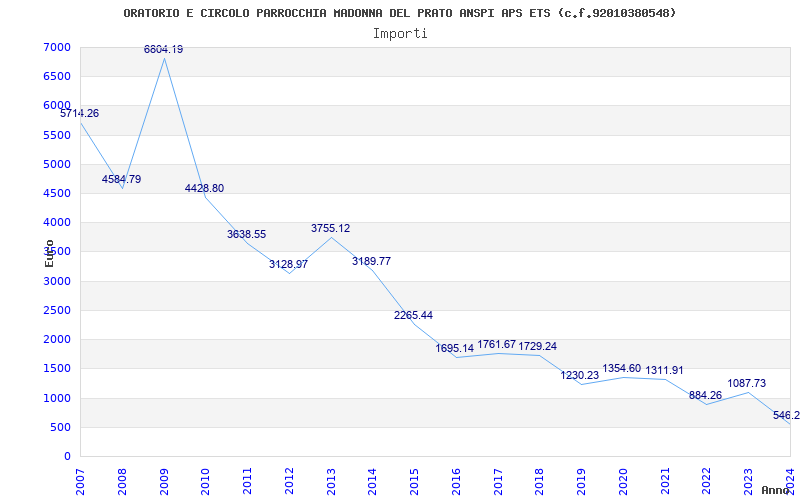Click the 1230.23 value label
This screenshot has height=500, width=800.
[x=580, y=376]
